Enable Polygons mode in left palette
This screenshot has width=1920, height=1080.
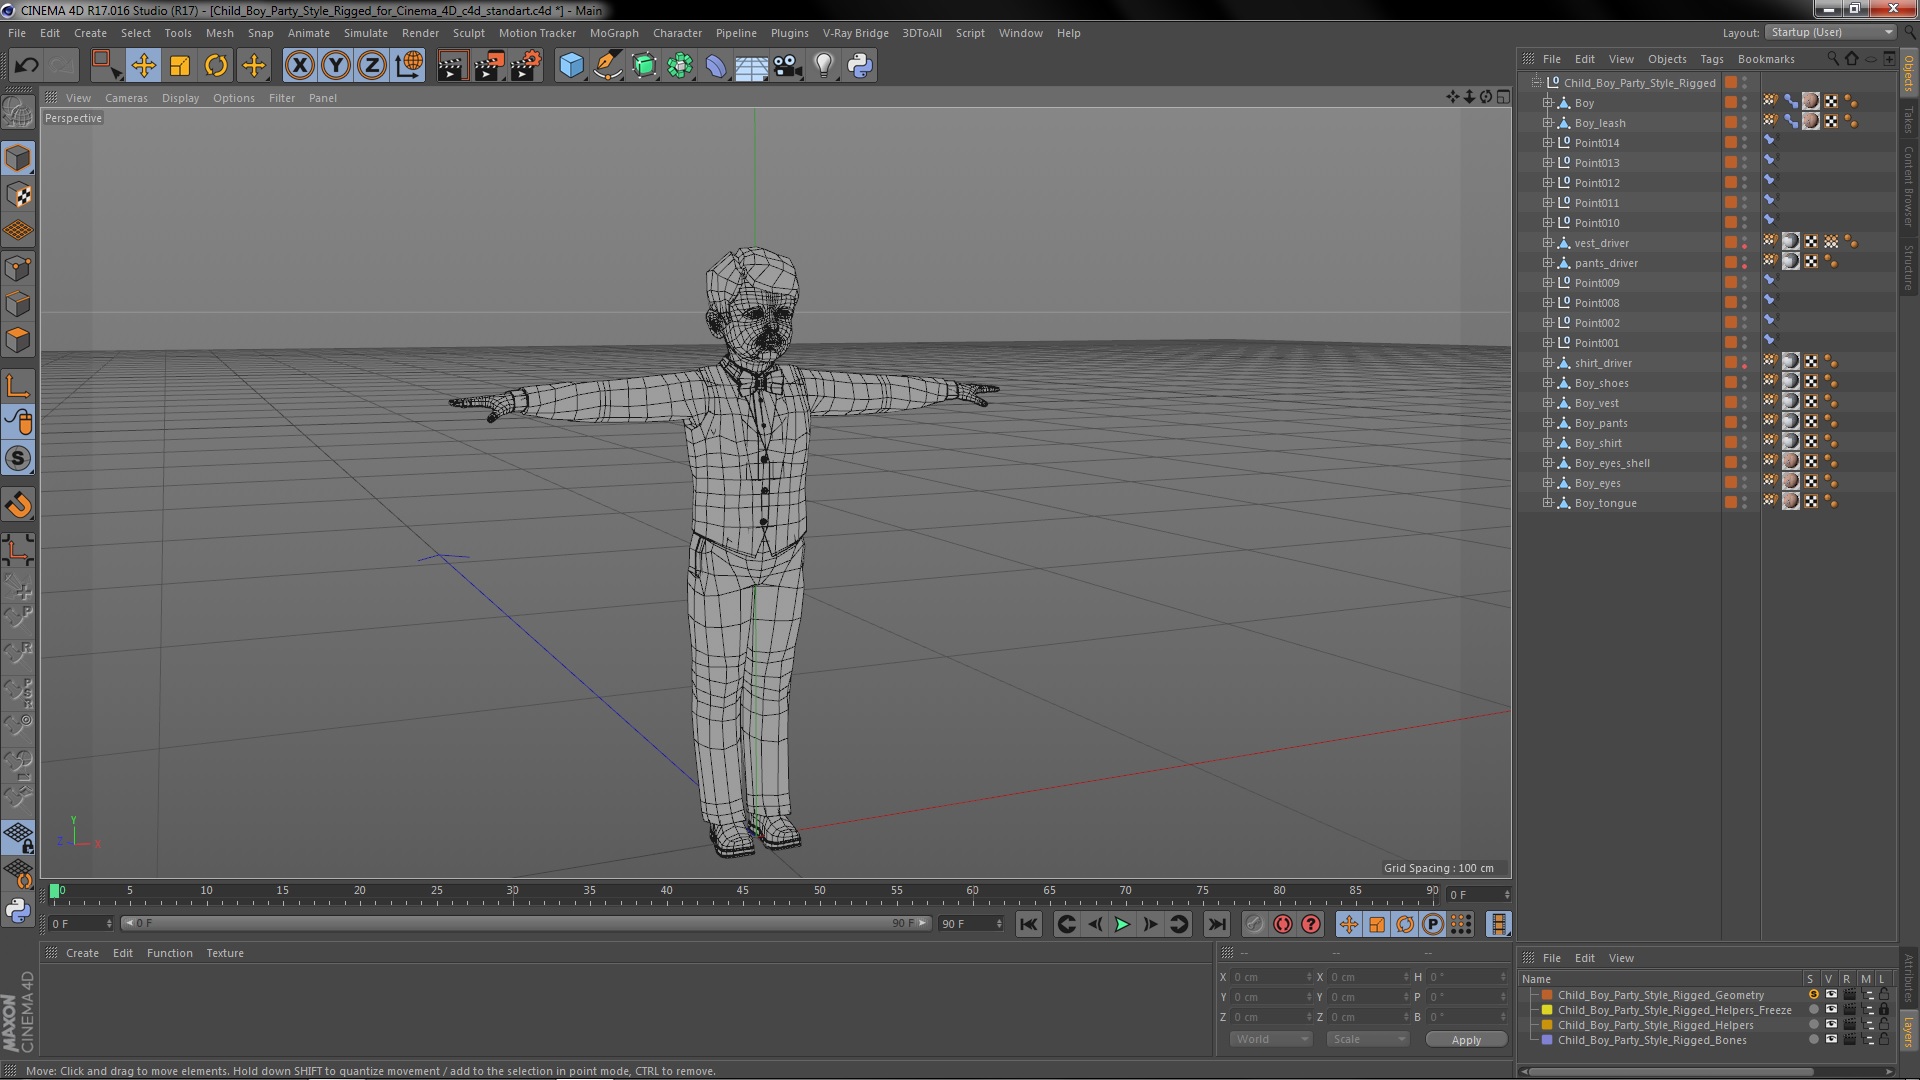(18, 340)
